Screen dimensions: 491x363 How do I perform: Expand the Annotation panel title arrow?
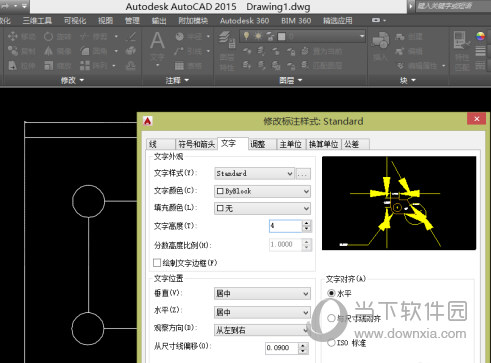[x=187, y=80]
